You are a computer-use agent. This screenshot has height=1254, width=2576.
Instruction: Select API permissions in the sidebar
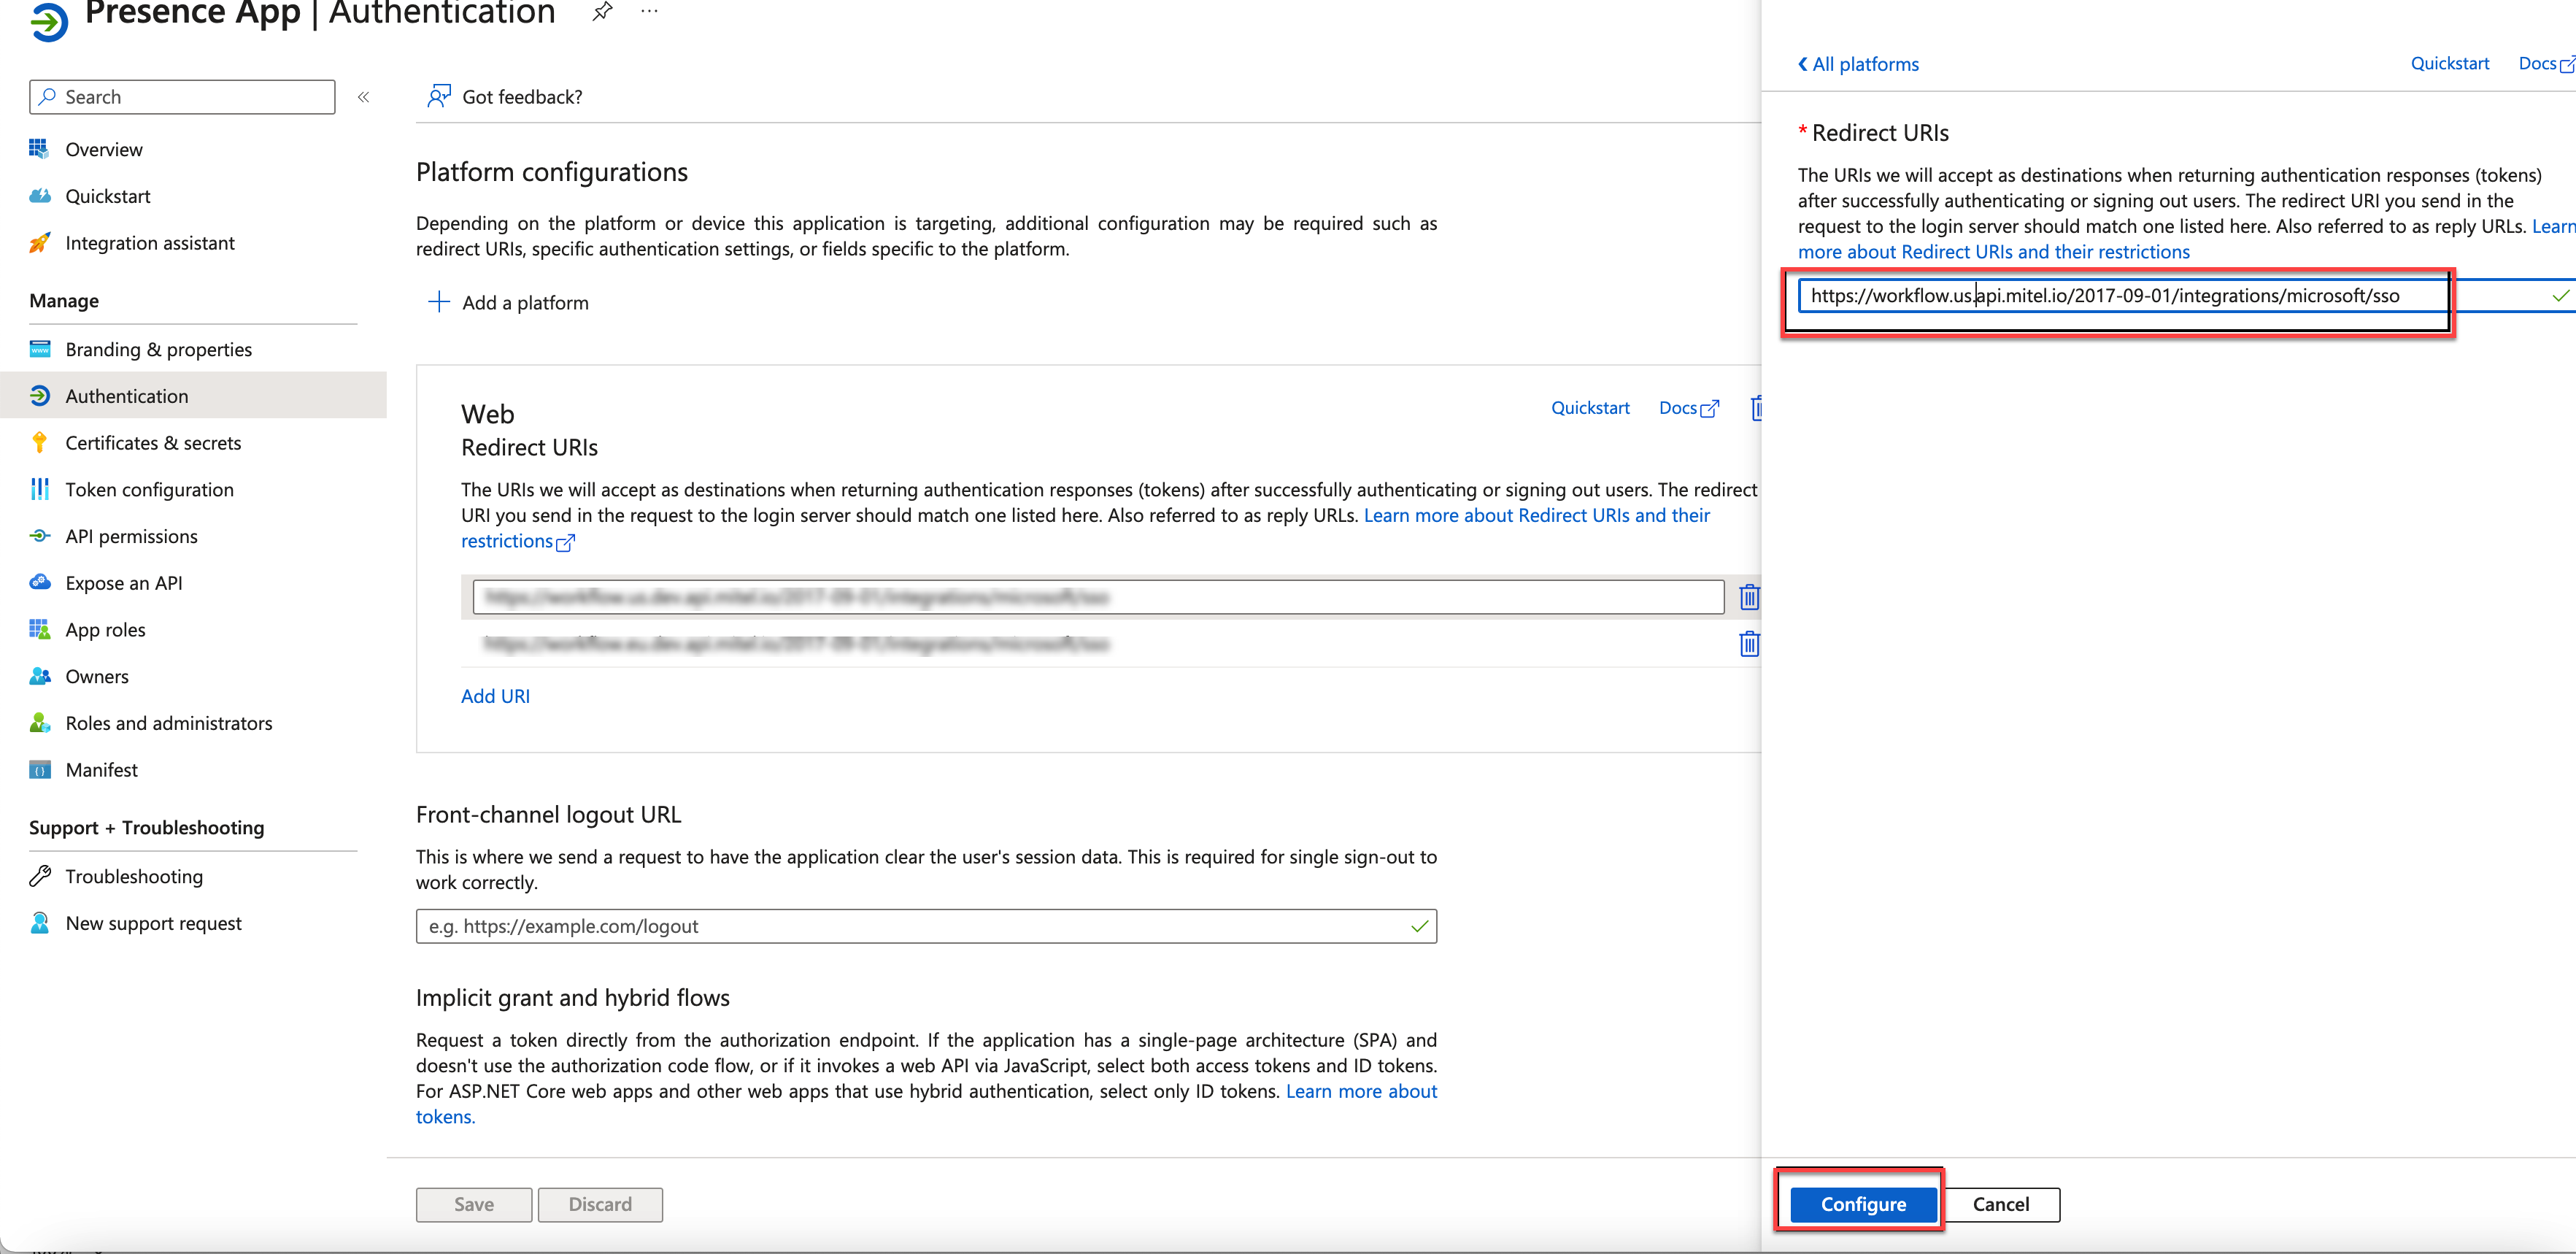coord(131,536)
